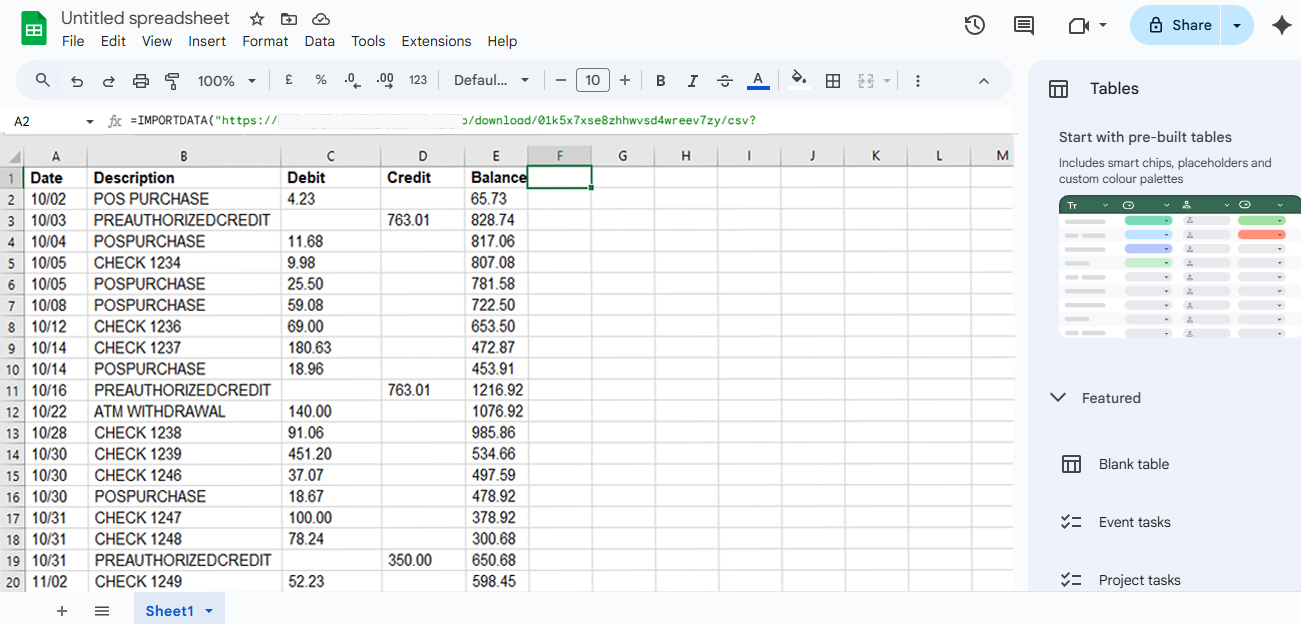Open the Default font dropdown
1301x624 pixels.
point(491,80)
